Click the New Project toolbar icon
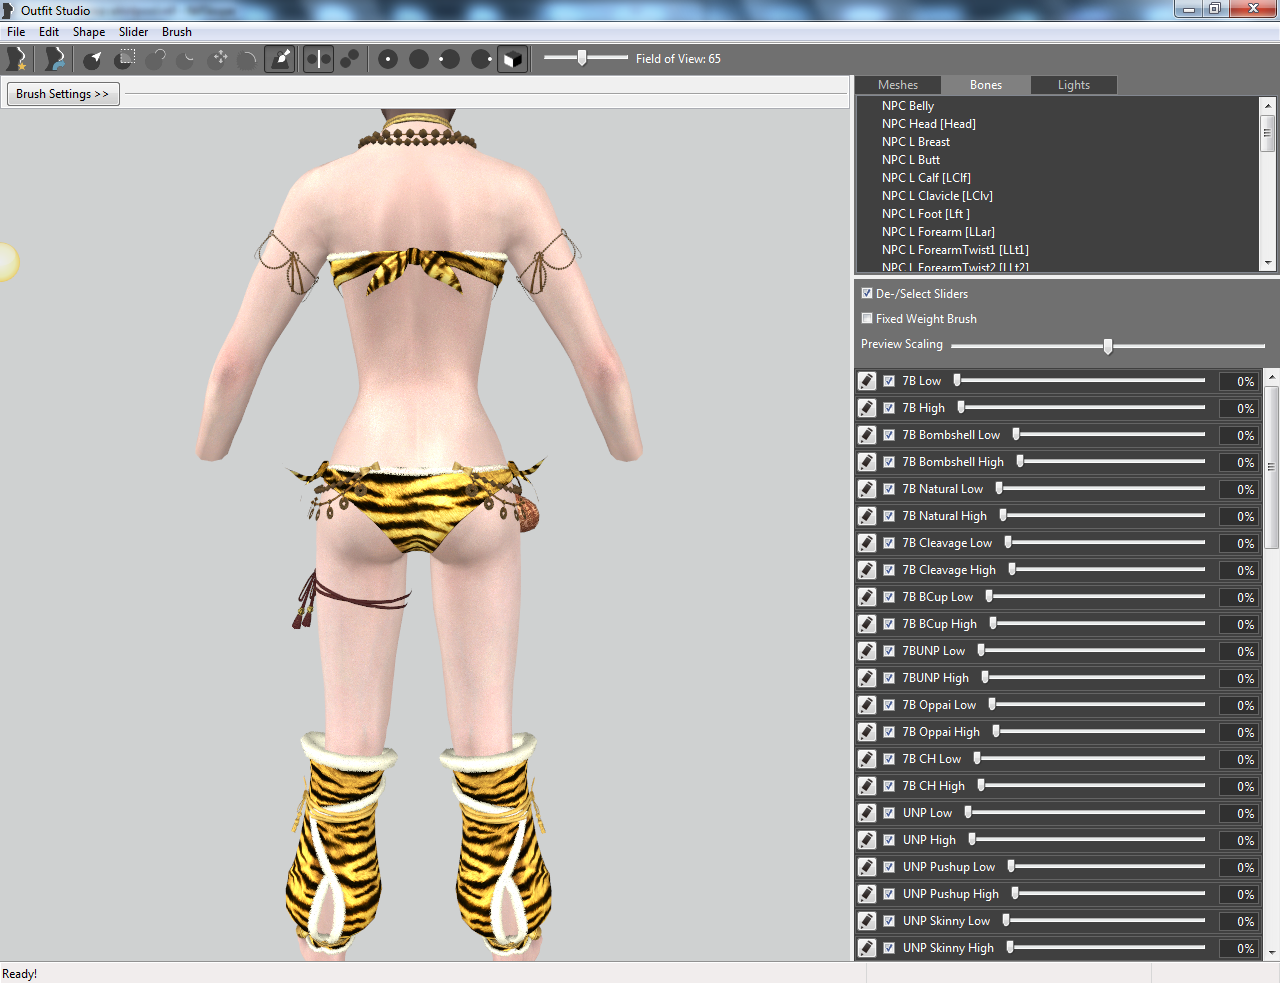This screenshot has width=1280, height=984. pos(17,59)
